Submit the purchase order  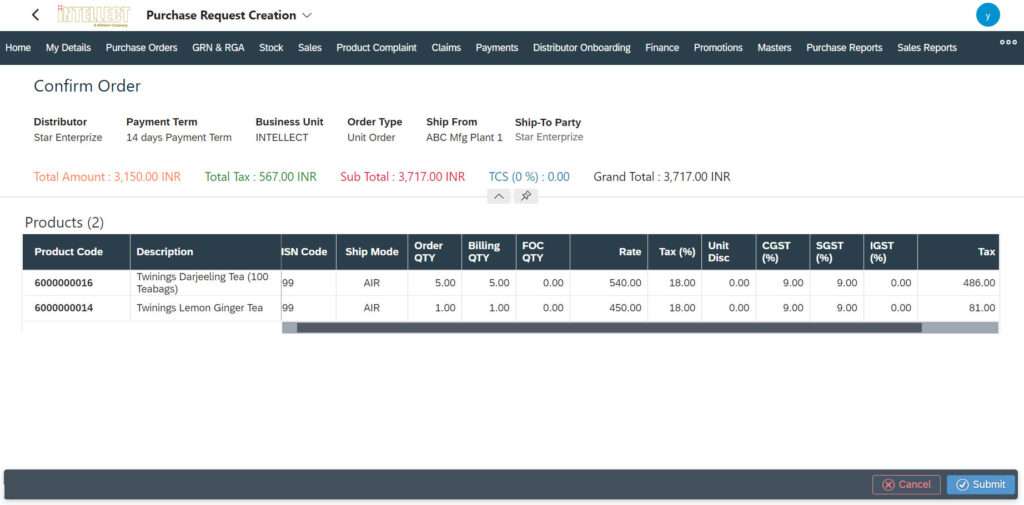coord(980,484)
